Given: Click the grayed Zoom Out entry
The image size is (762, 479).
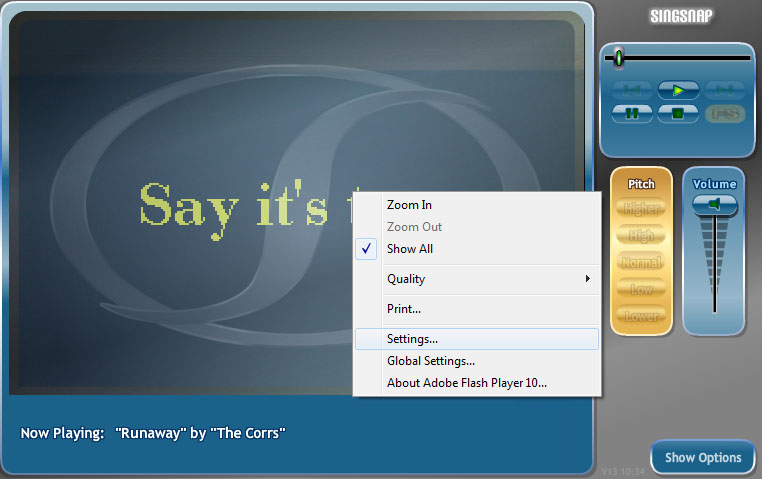Looking at the screenshot, I should click(x=477, y=227).
